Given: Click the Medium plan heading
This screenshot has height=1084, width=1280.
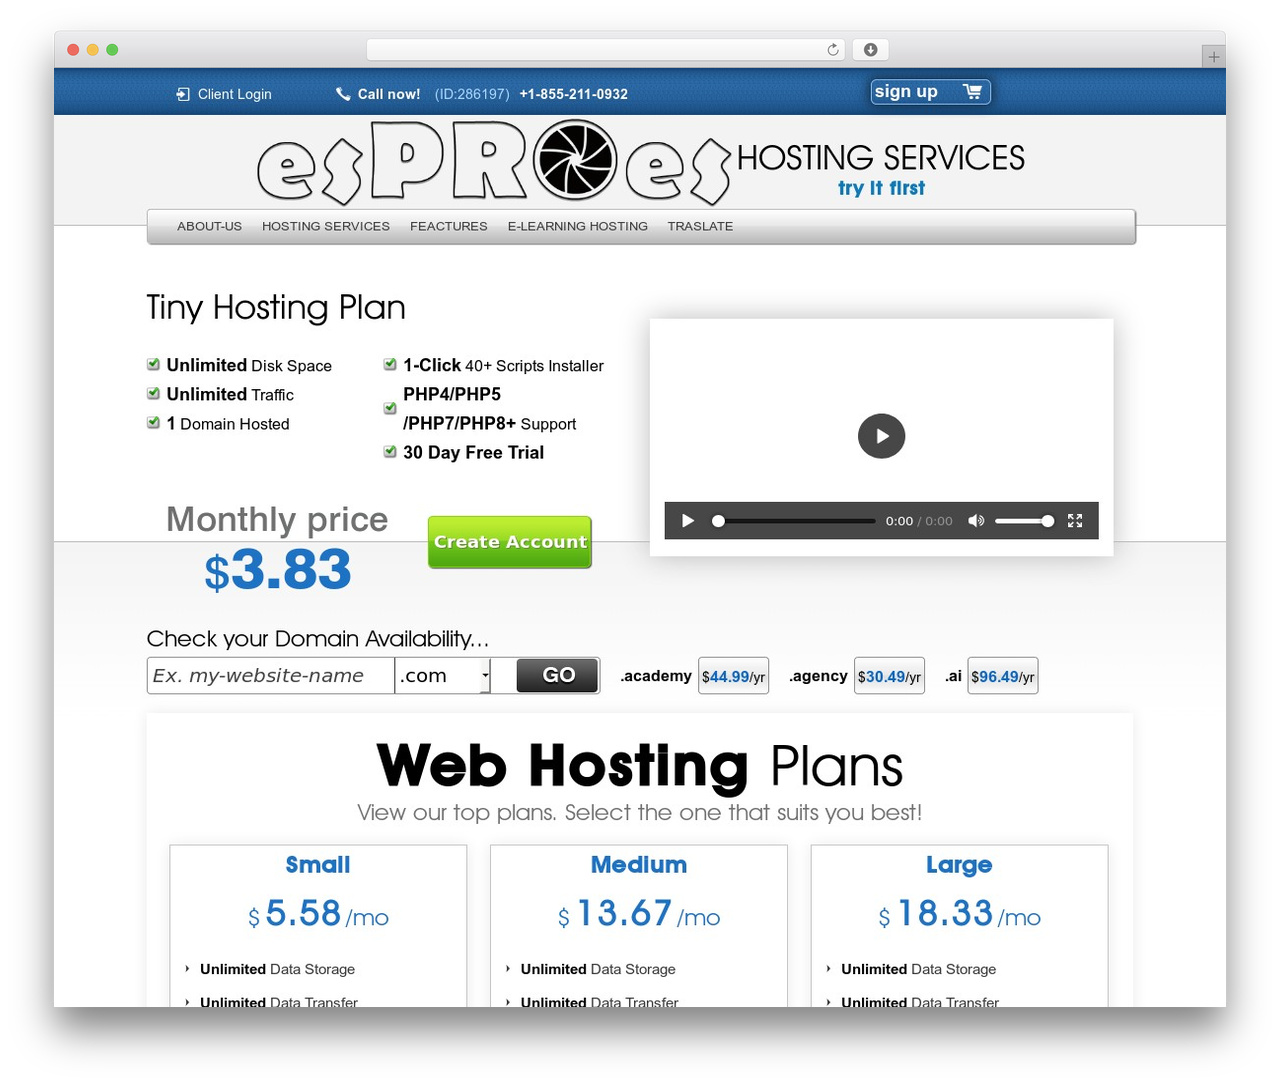Looking at the screenshot, I should tap(639, 865).
